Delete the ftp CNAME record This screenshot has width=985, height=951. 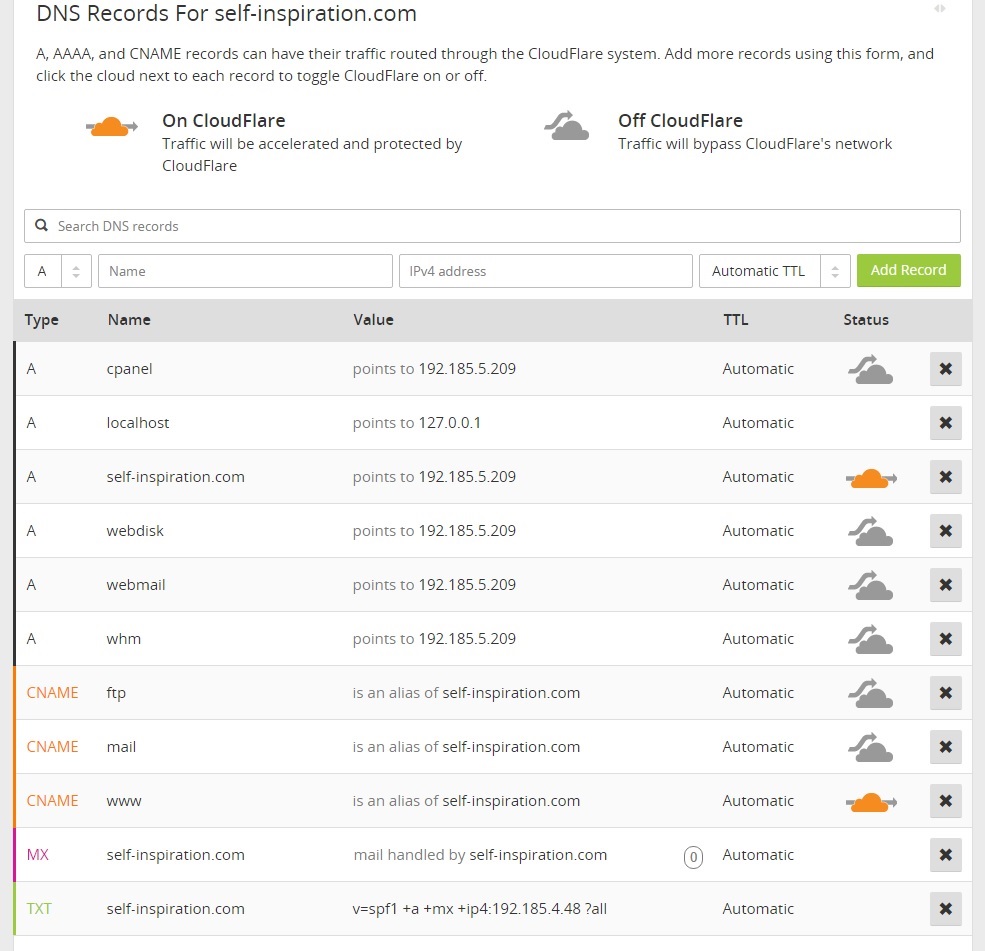pyautogui.click(x=945, y=693)
